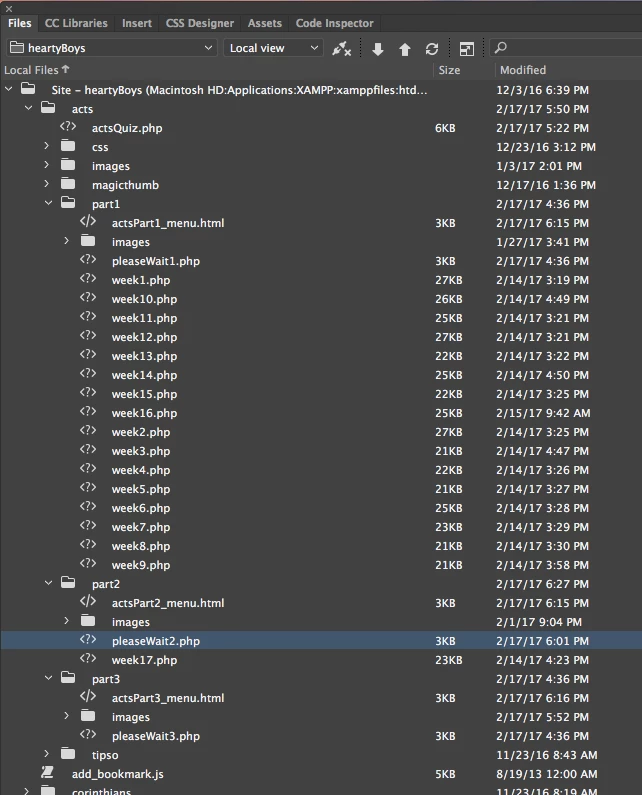Select the week6.php file name
Image resolution: width=642 pixels, height=795 pixels.
141,509
